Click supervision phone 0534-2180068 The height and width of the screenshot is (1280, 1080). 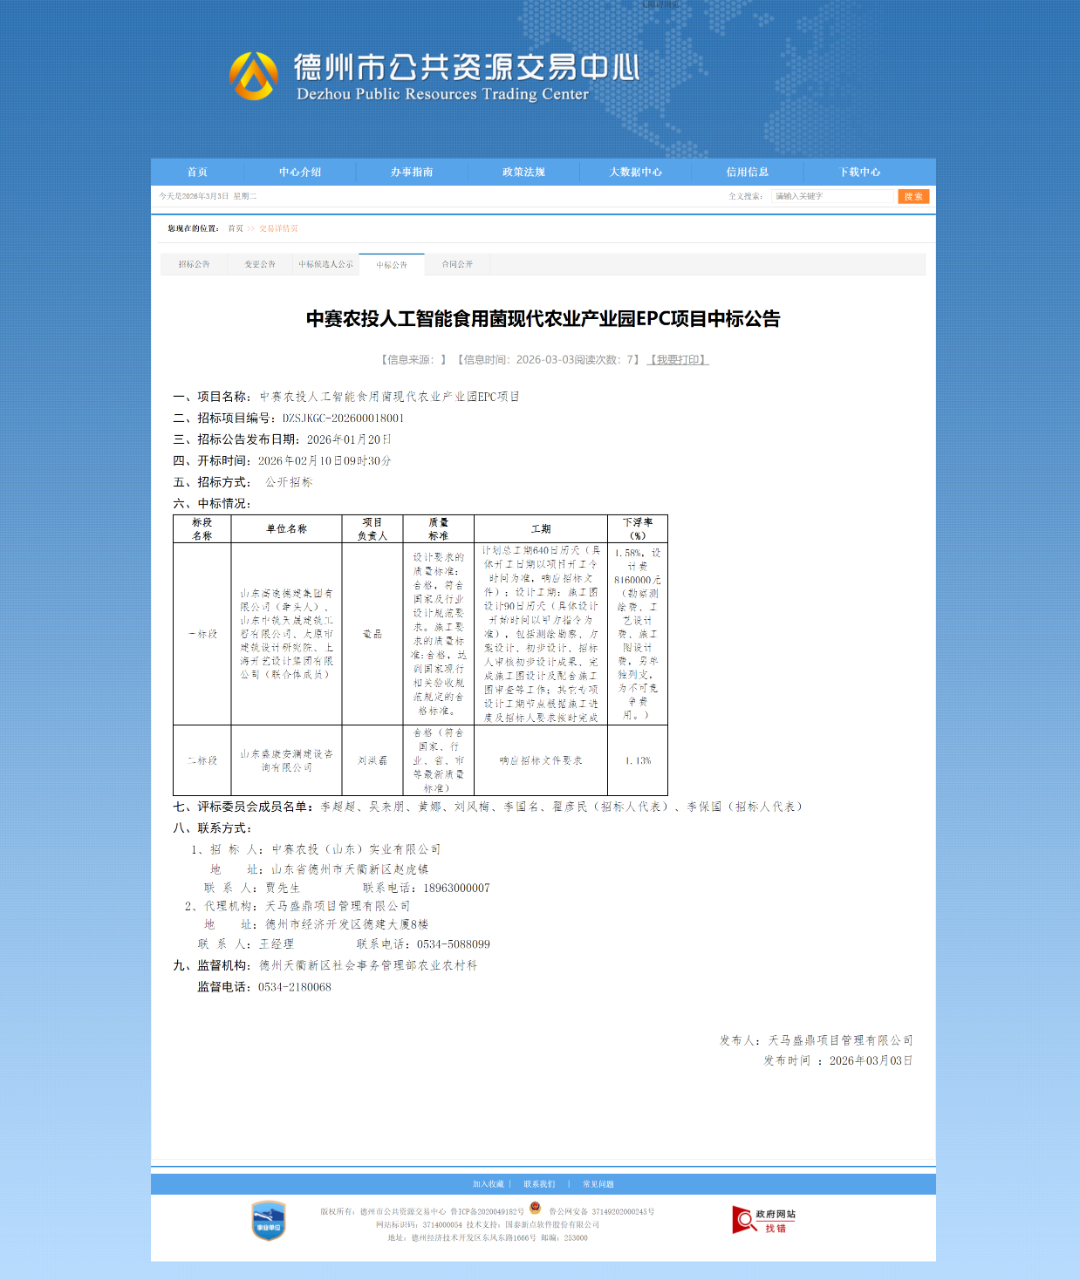click(x=294, y=987)
